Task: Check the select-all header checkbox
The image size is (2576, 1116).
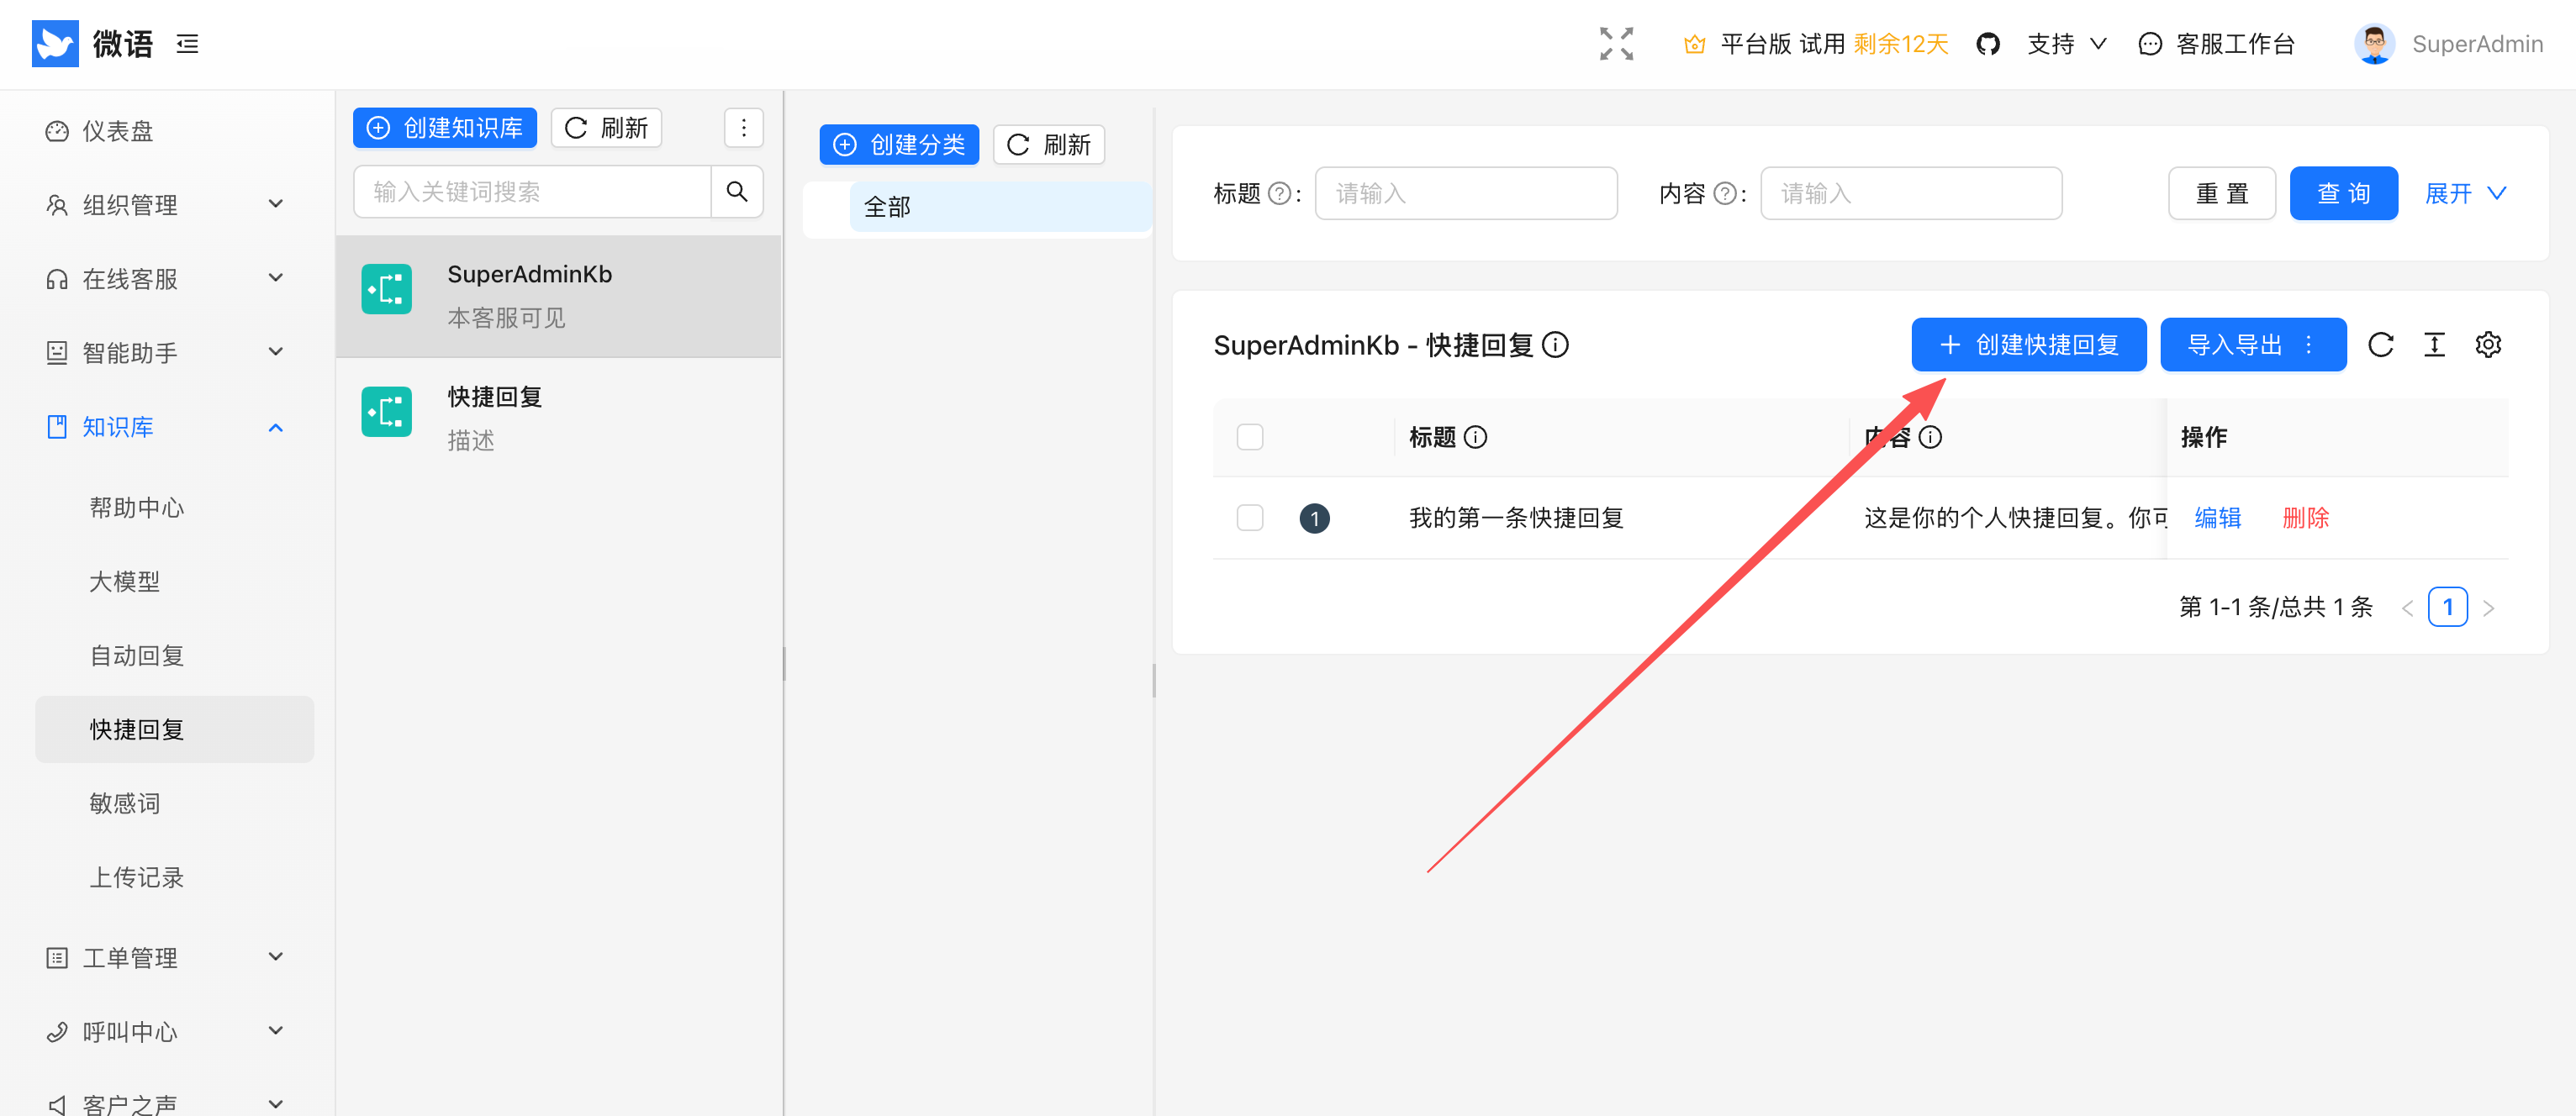Action: pos(1249,437)
